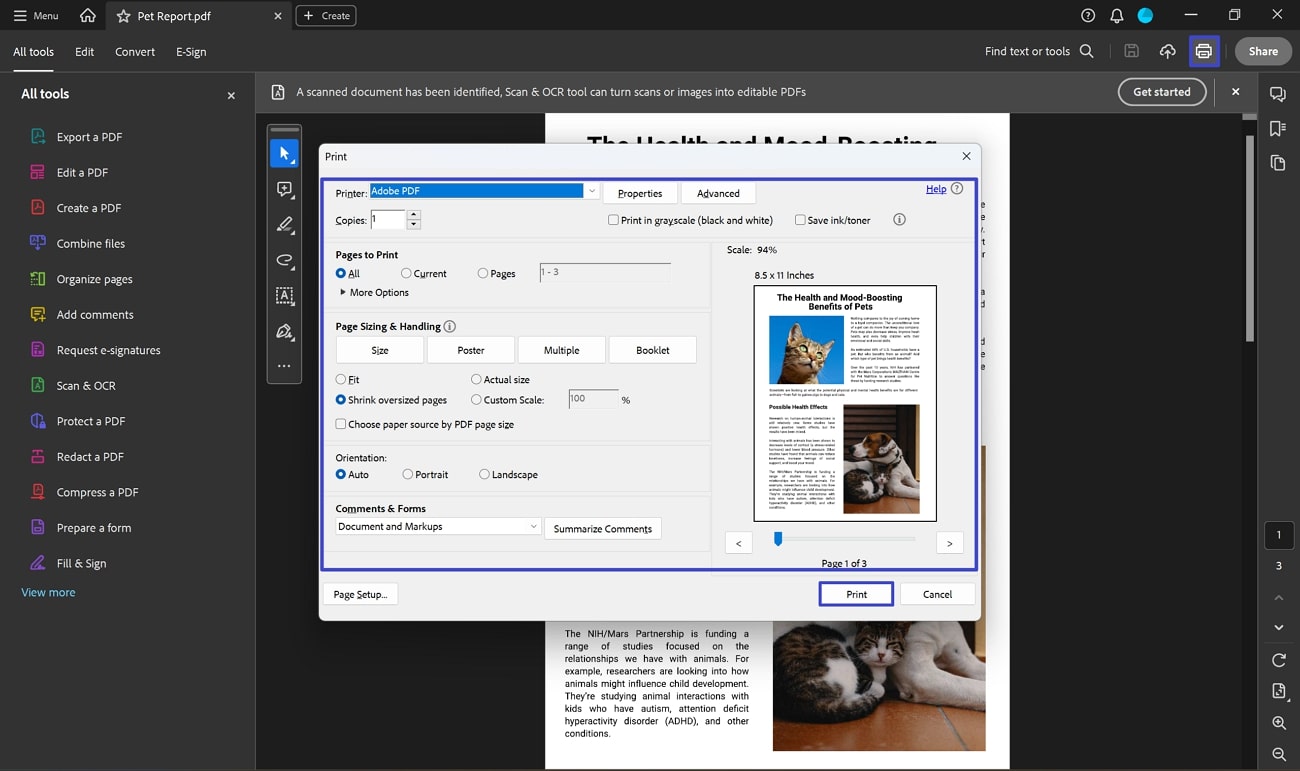Screen dimensions: 1300x771
Task: Select the Sign pen tool
Action: coord(284,331)
